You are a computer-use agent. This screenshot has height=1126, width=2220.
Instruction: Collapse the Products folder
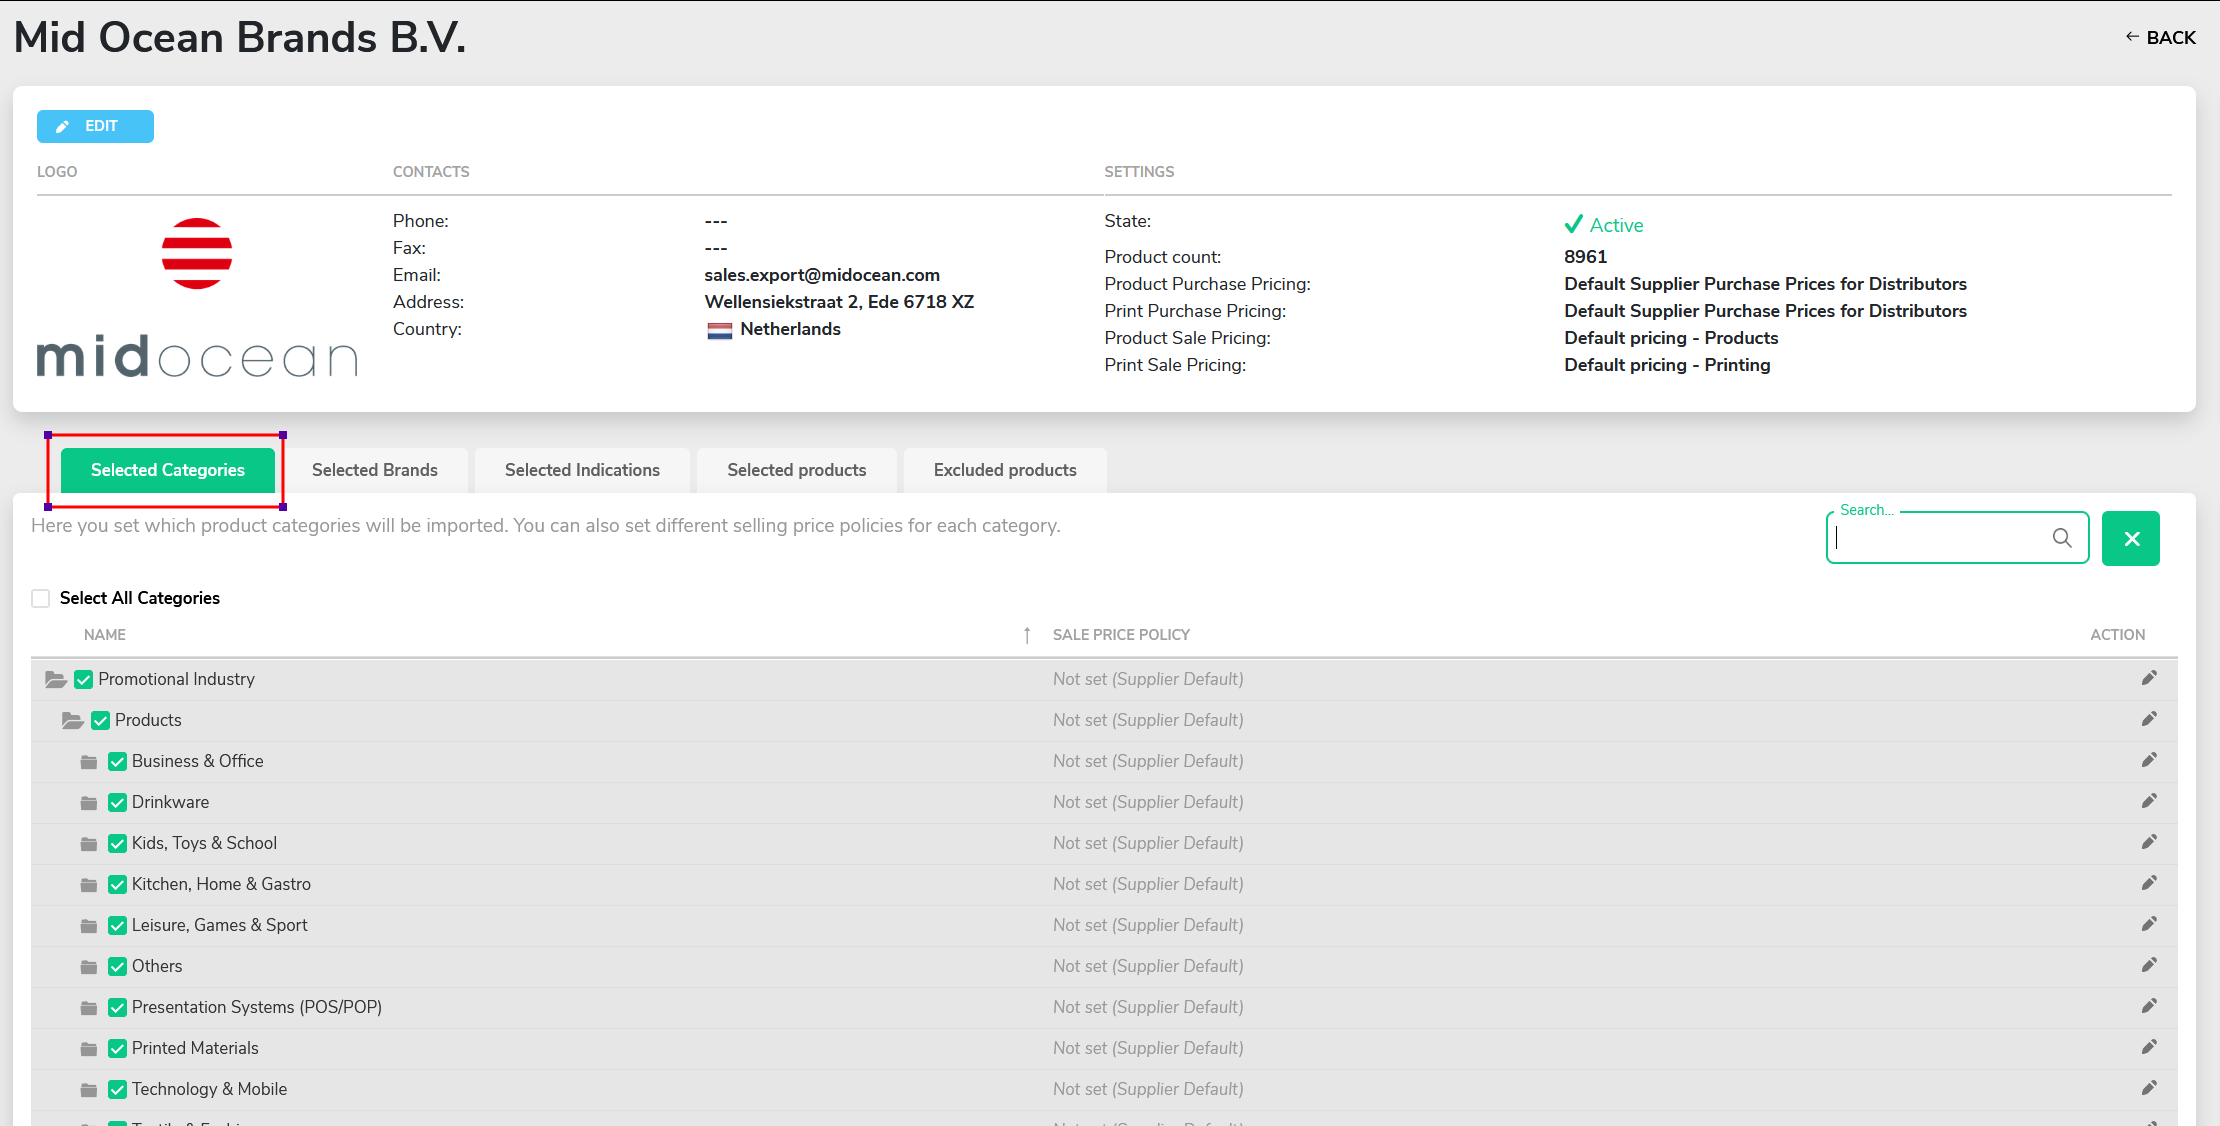(x=73, y=721)
